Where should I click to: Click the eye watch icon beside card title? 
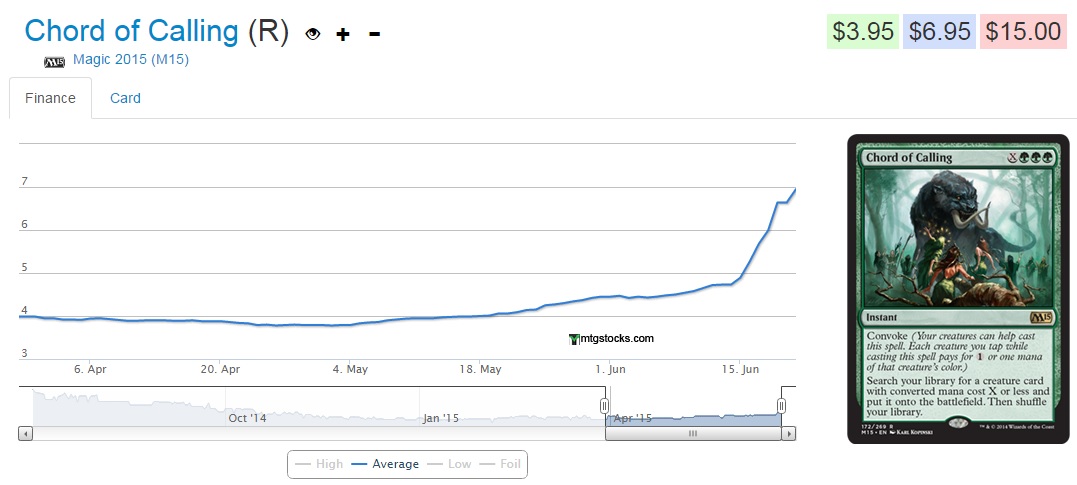[x=313, y=34]
